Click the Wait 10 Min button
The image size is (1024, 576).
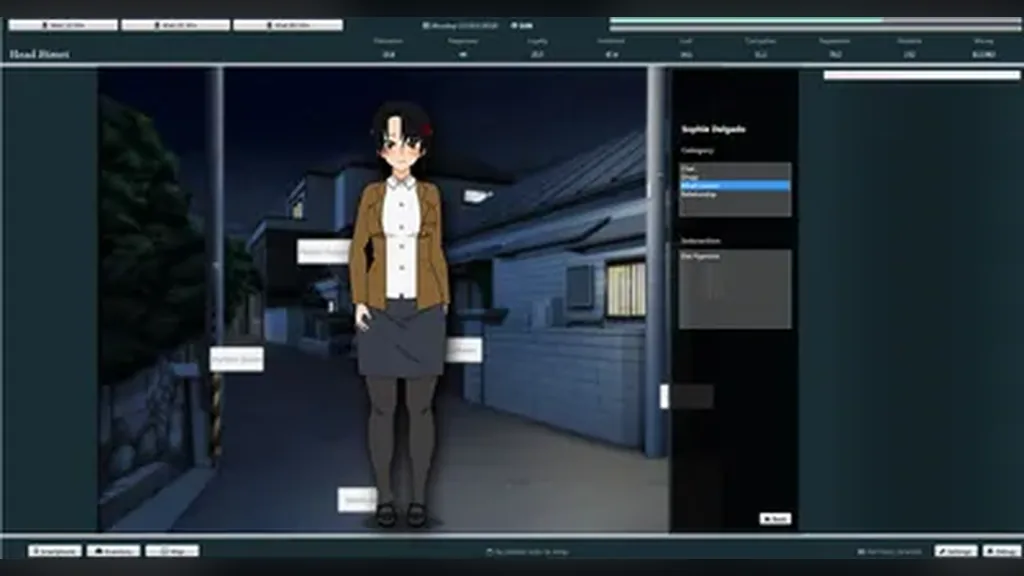coord(63,25)
